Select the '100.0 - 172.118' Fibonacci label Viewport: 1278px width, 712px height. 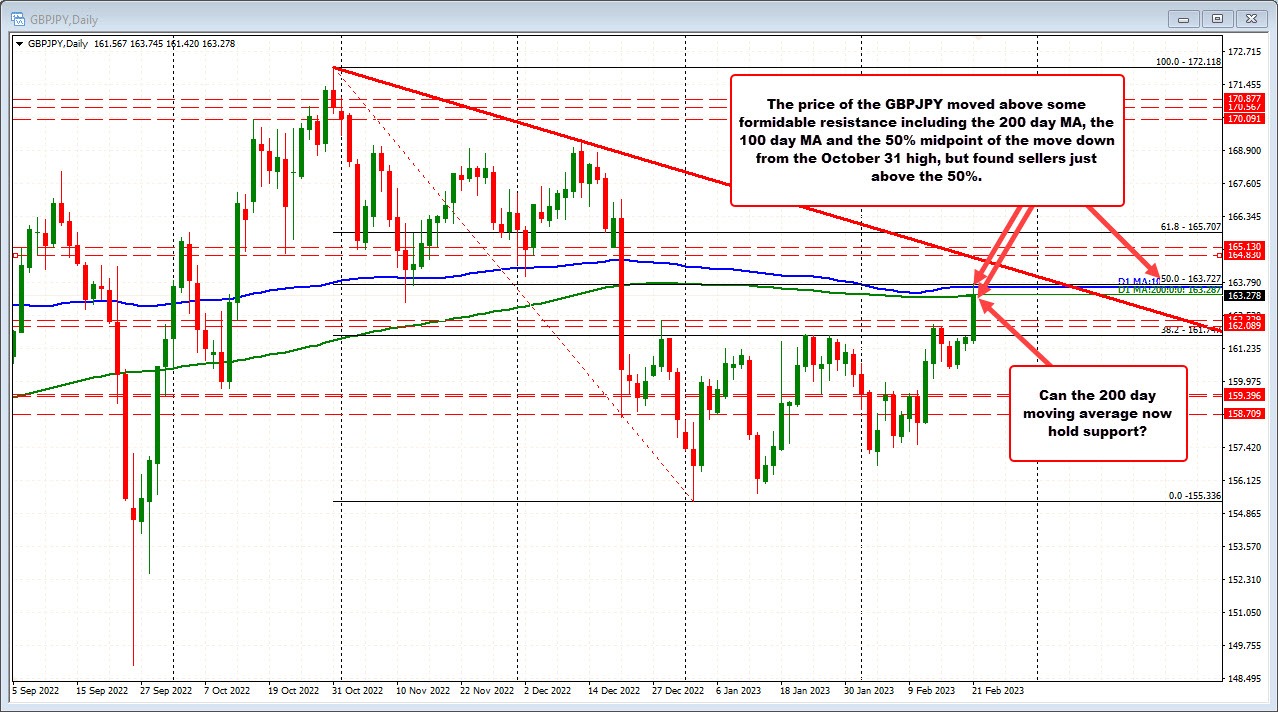[1189, 62]
